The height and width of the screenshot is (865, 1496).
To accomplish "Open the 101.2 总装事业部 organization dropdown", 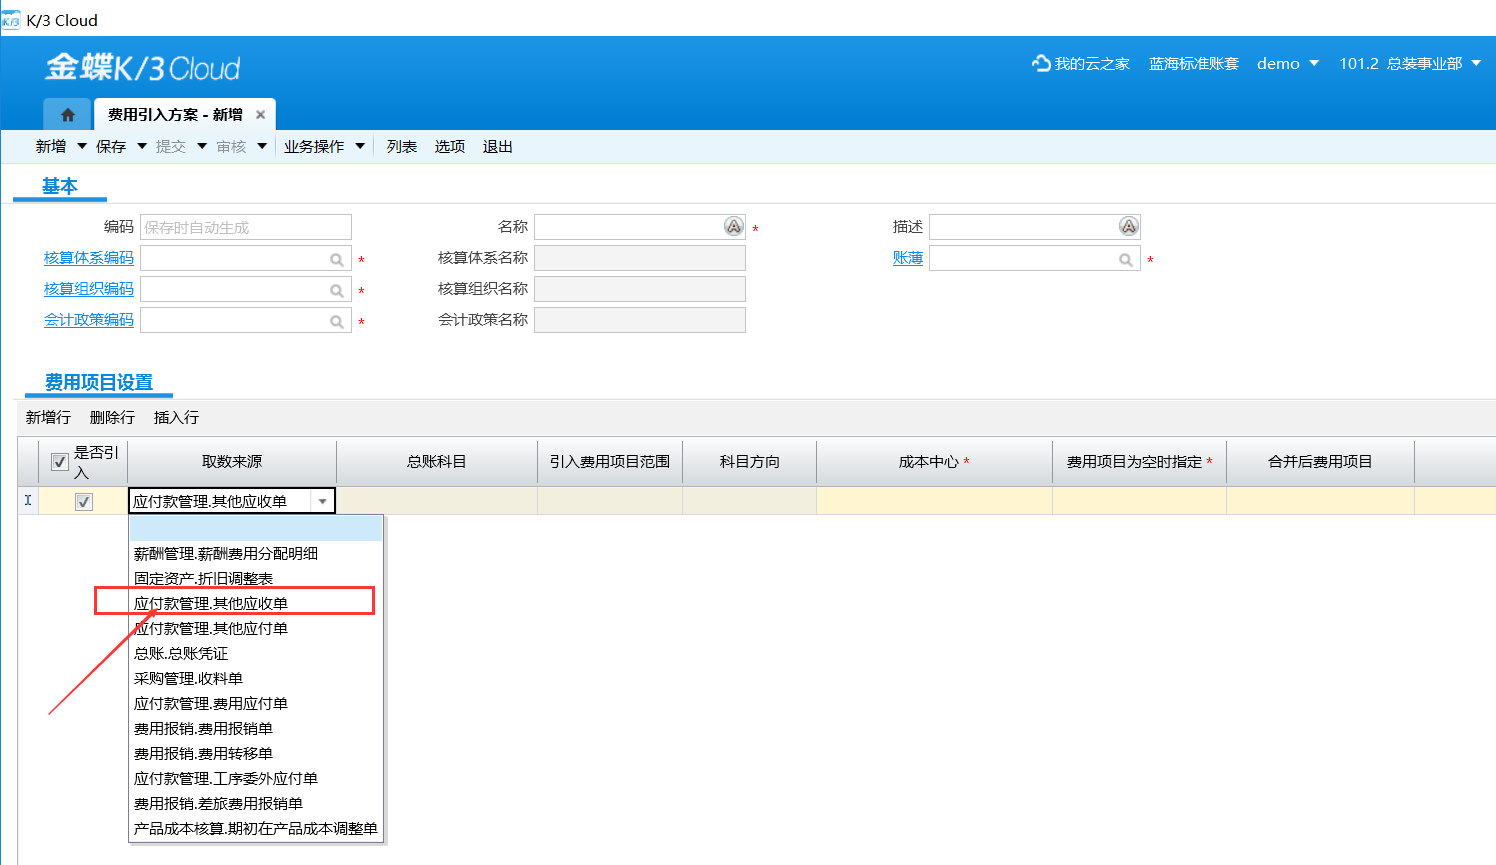I will click(x=1476, y=63).
